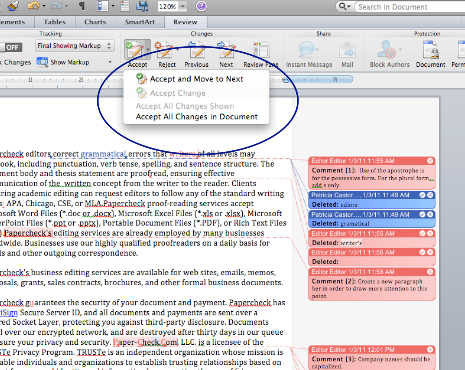Click the Mail share icon
465x370 pixels.
tap(347, 50)
